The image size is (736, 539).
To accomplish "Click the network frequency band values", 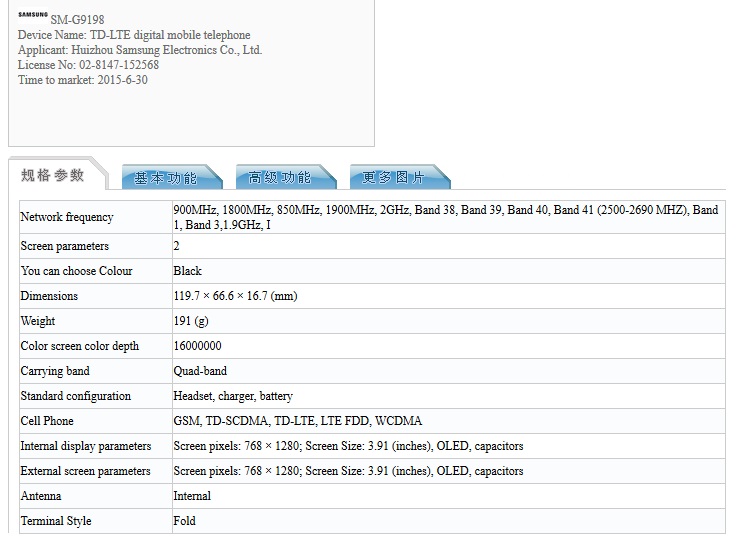I will point(445,217).
